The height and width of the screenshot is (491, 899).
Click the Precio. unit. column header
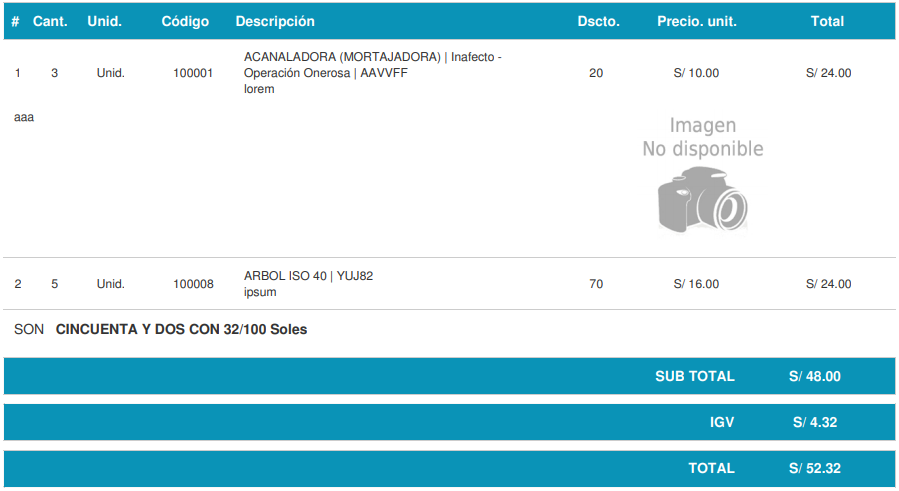pyautogui.click(x=696, y=21)
